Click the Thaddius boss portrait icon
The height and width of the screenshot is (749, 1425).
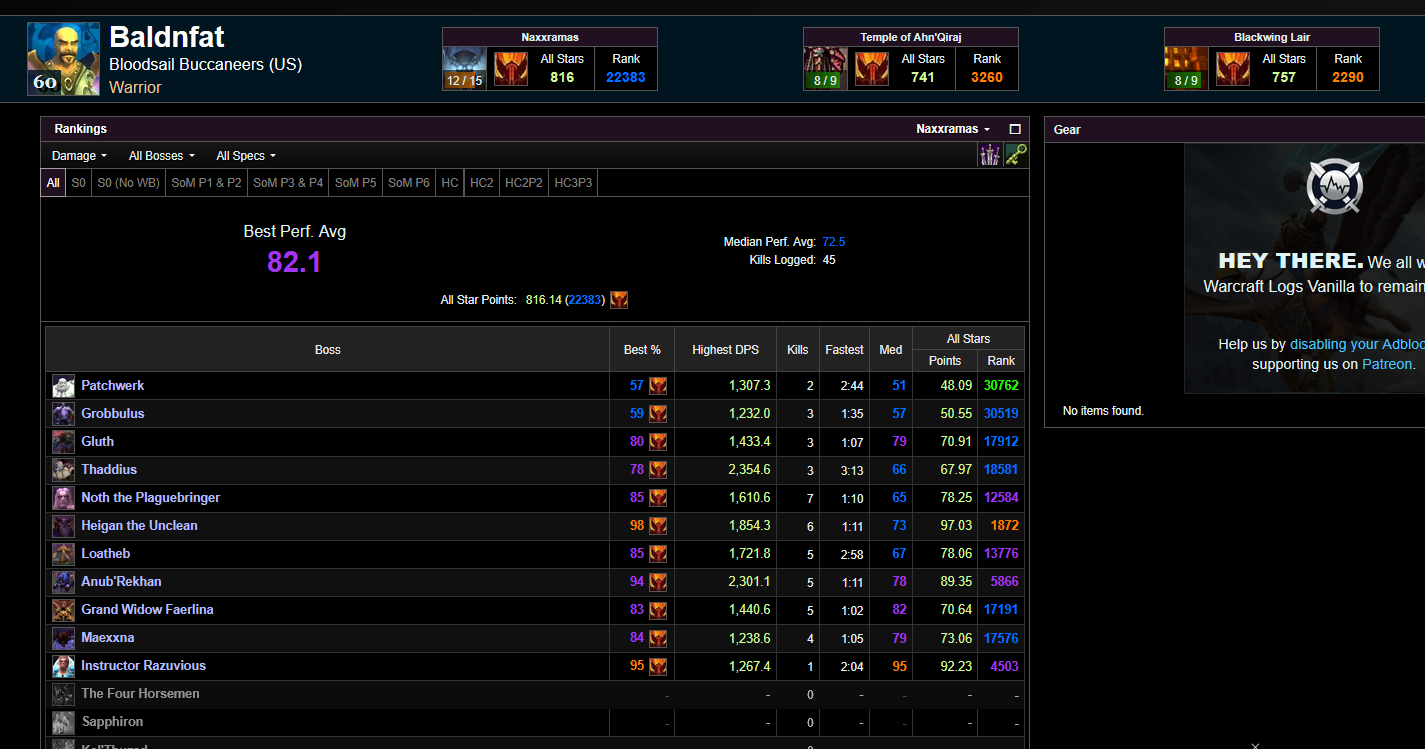click(x=63, y=470)
